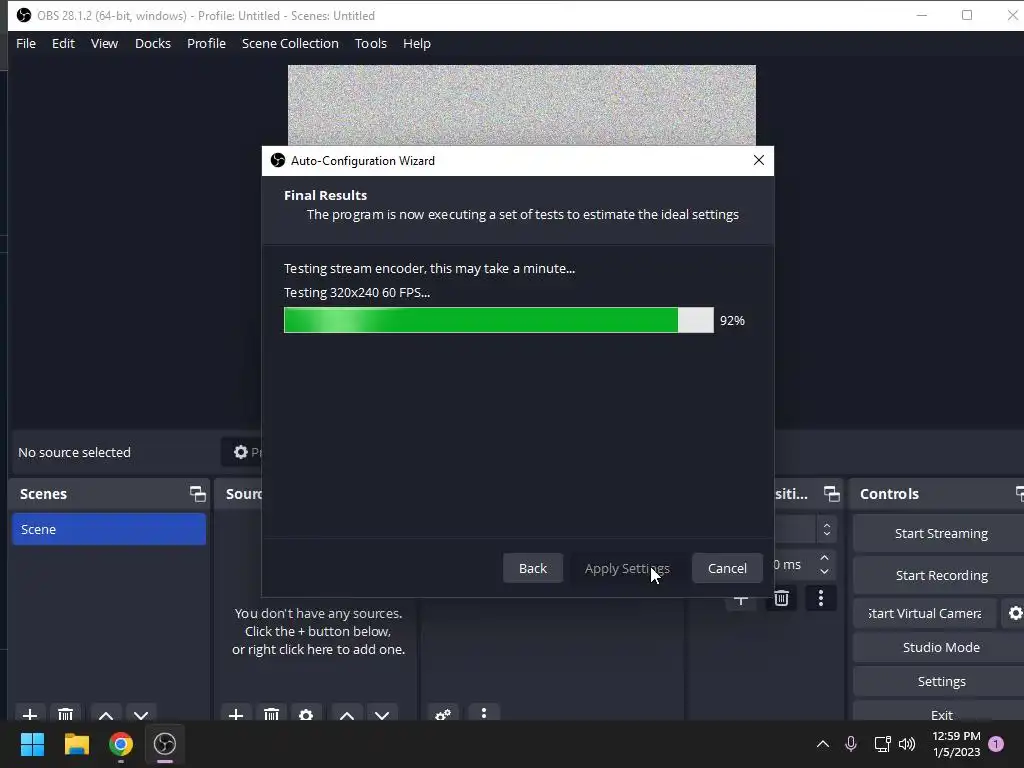This screenshot has width=1024, height=768.
Task: Click the Exit button in Controls
Action: pos(940,712)
